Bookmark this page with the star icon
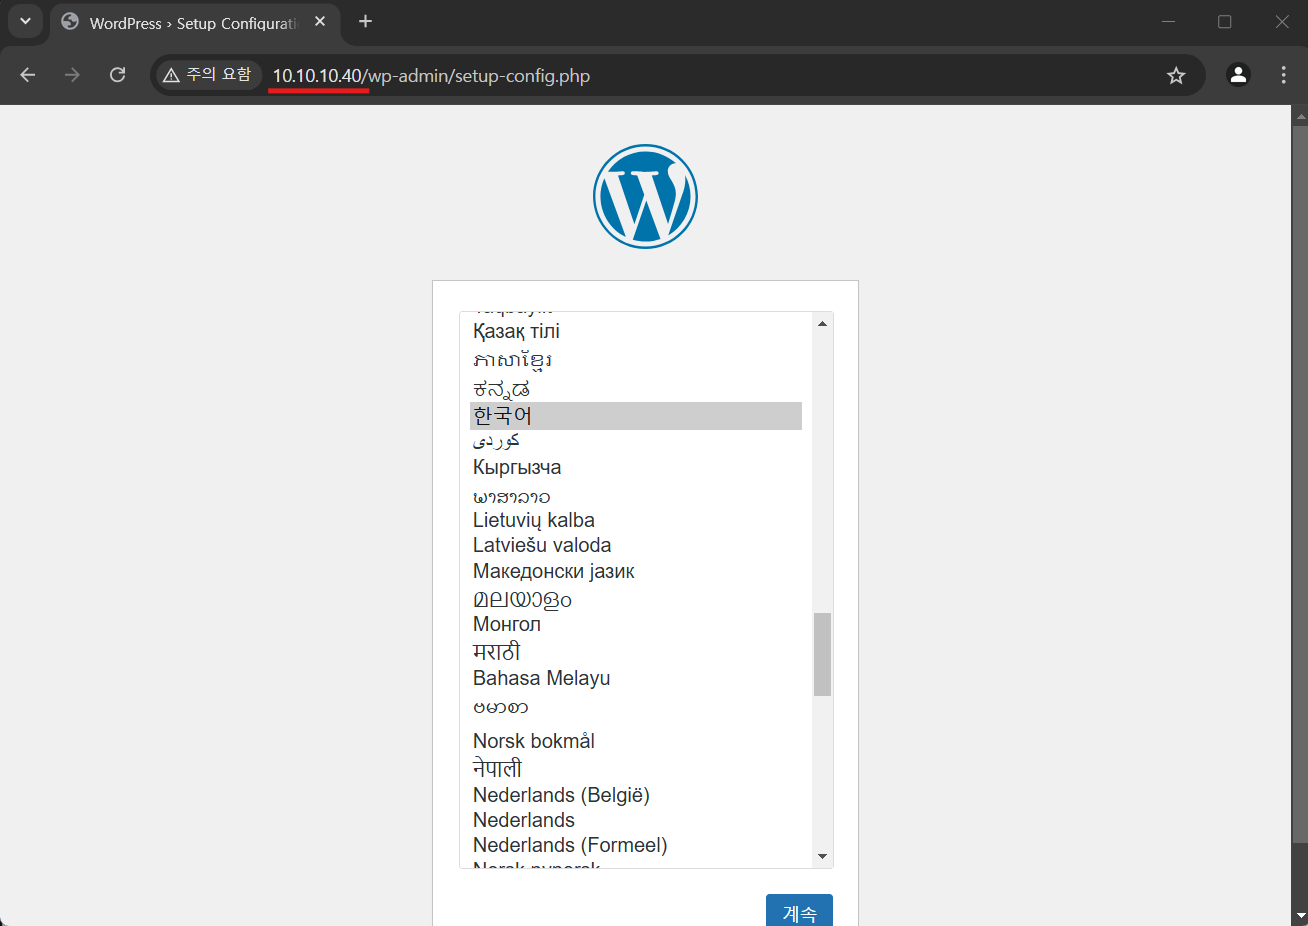The width and height of the screenshot is (1308, 926). point(1176,76)
